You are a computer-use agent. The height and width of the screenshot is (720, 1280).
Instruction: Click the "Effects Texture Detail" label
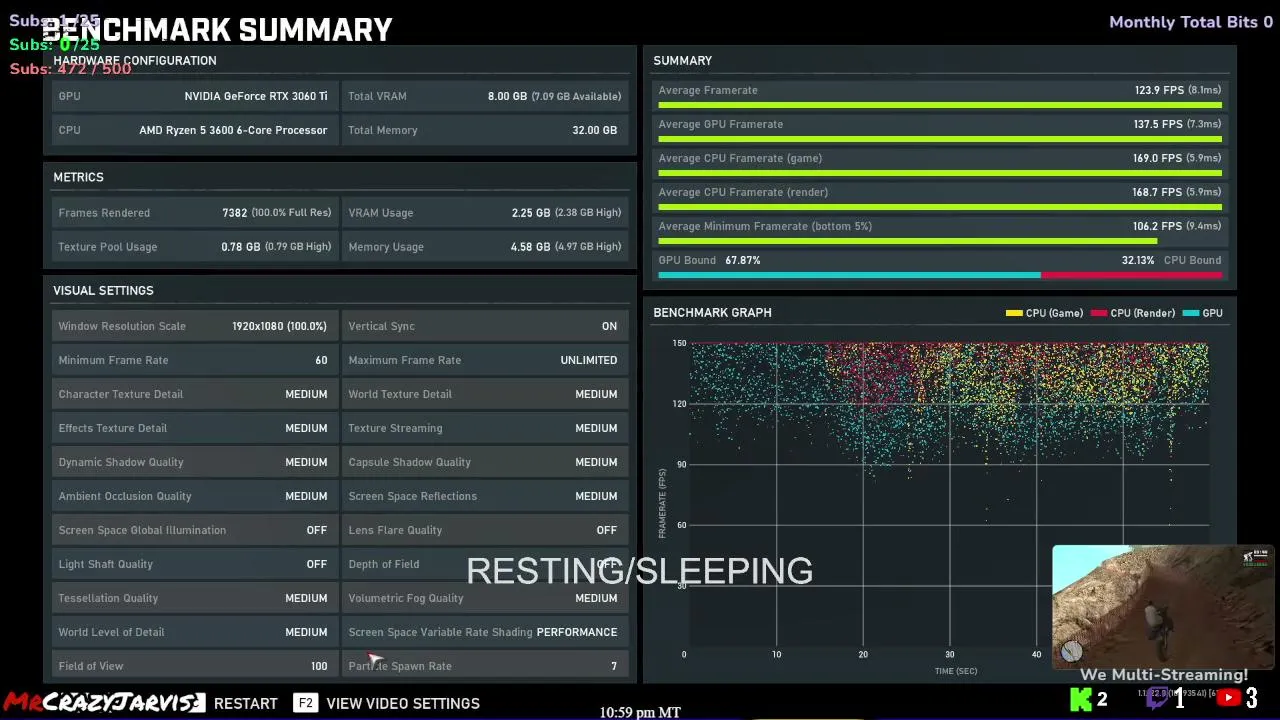pyautogui.click(x=112, y=428)
